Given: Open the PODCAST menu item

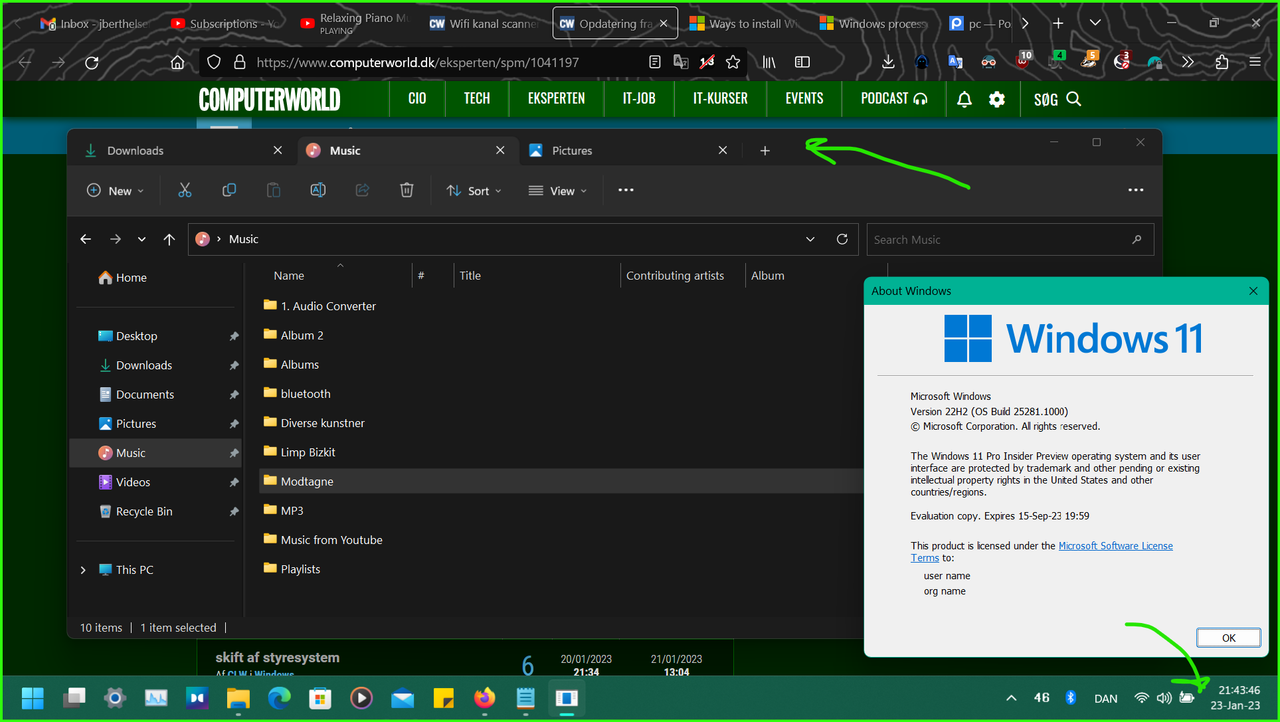Looking at the screenshot, I should (x=894, y=98).
